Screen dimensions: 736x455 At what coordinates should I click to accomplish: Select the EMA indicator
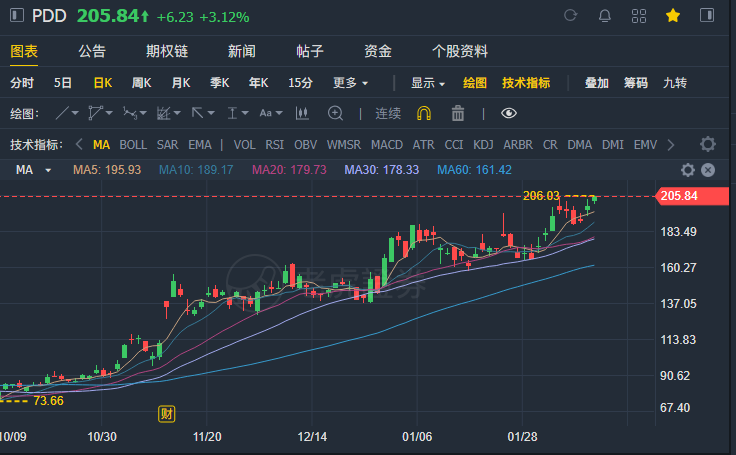point(200,145)
